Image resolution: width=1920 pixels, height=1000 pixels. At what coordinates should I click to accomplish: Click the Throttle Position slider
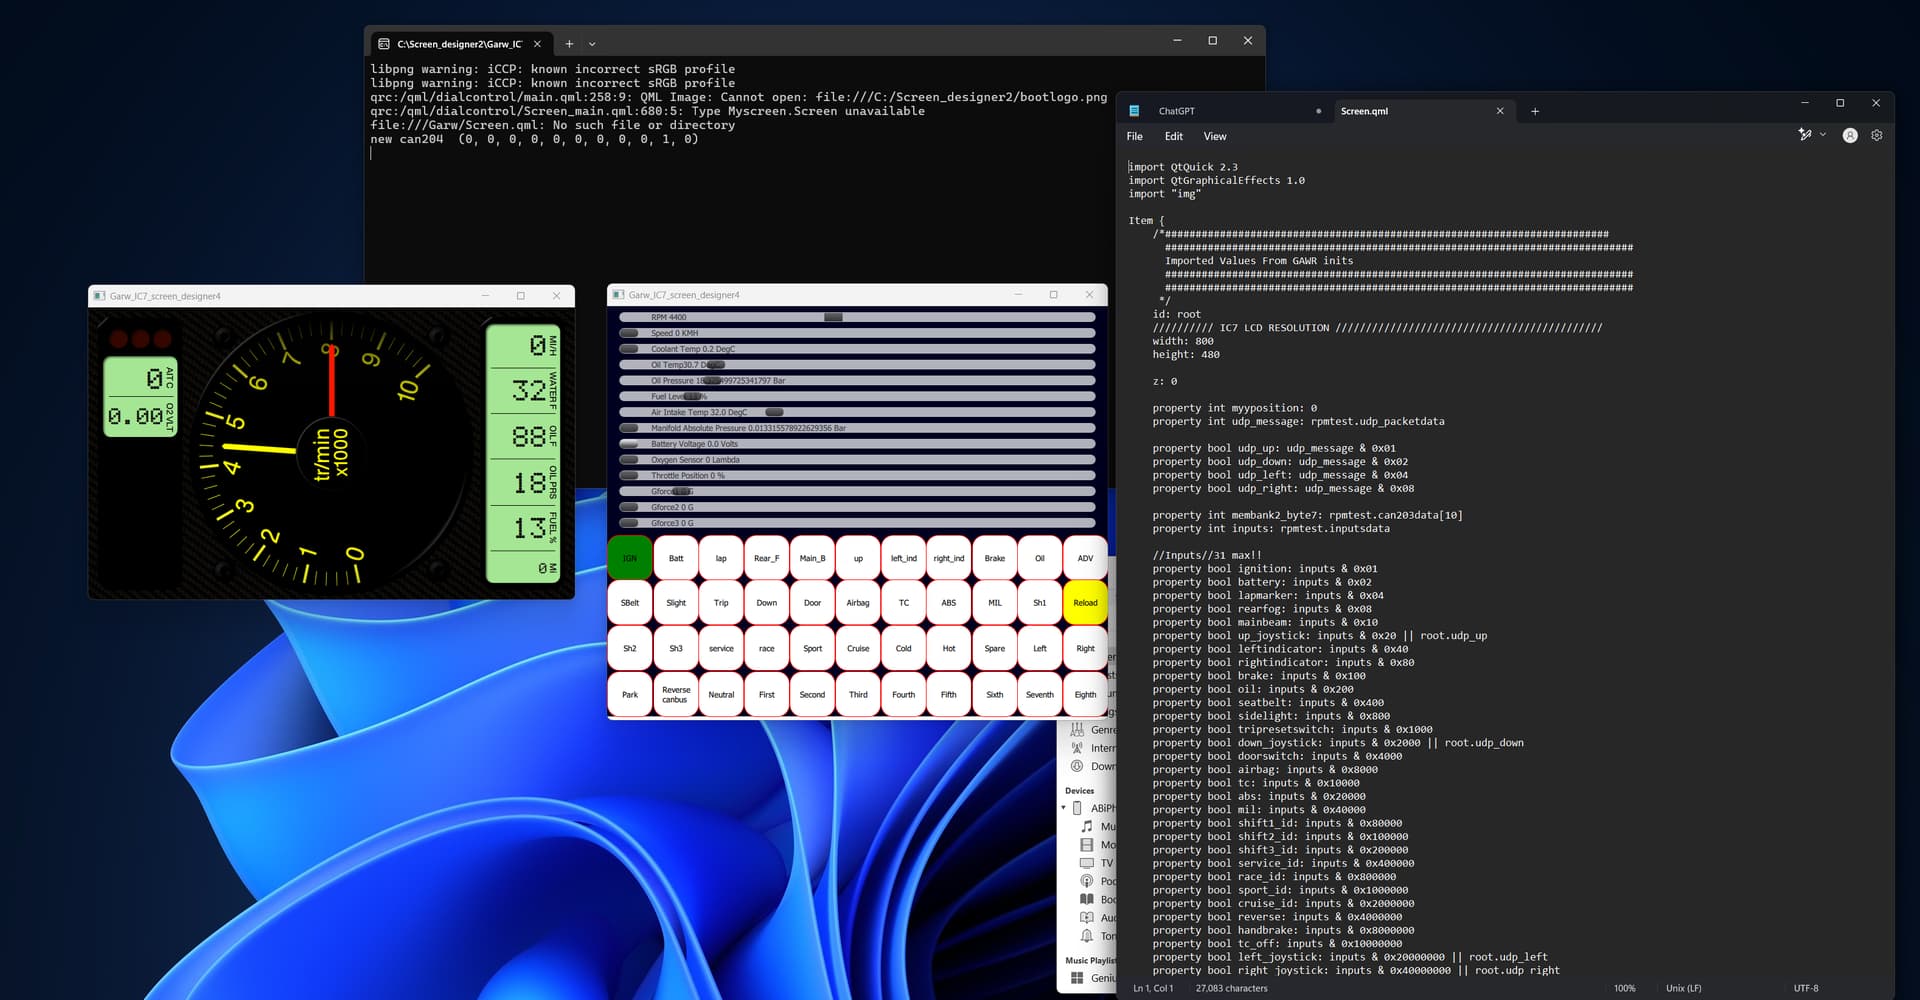[x=857, y=476]
